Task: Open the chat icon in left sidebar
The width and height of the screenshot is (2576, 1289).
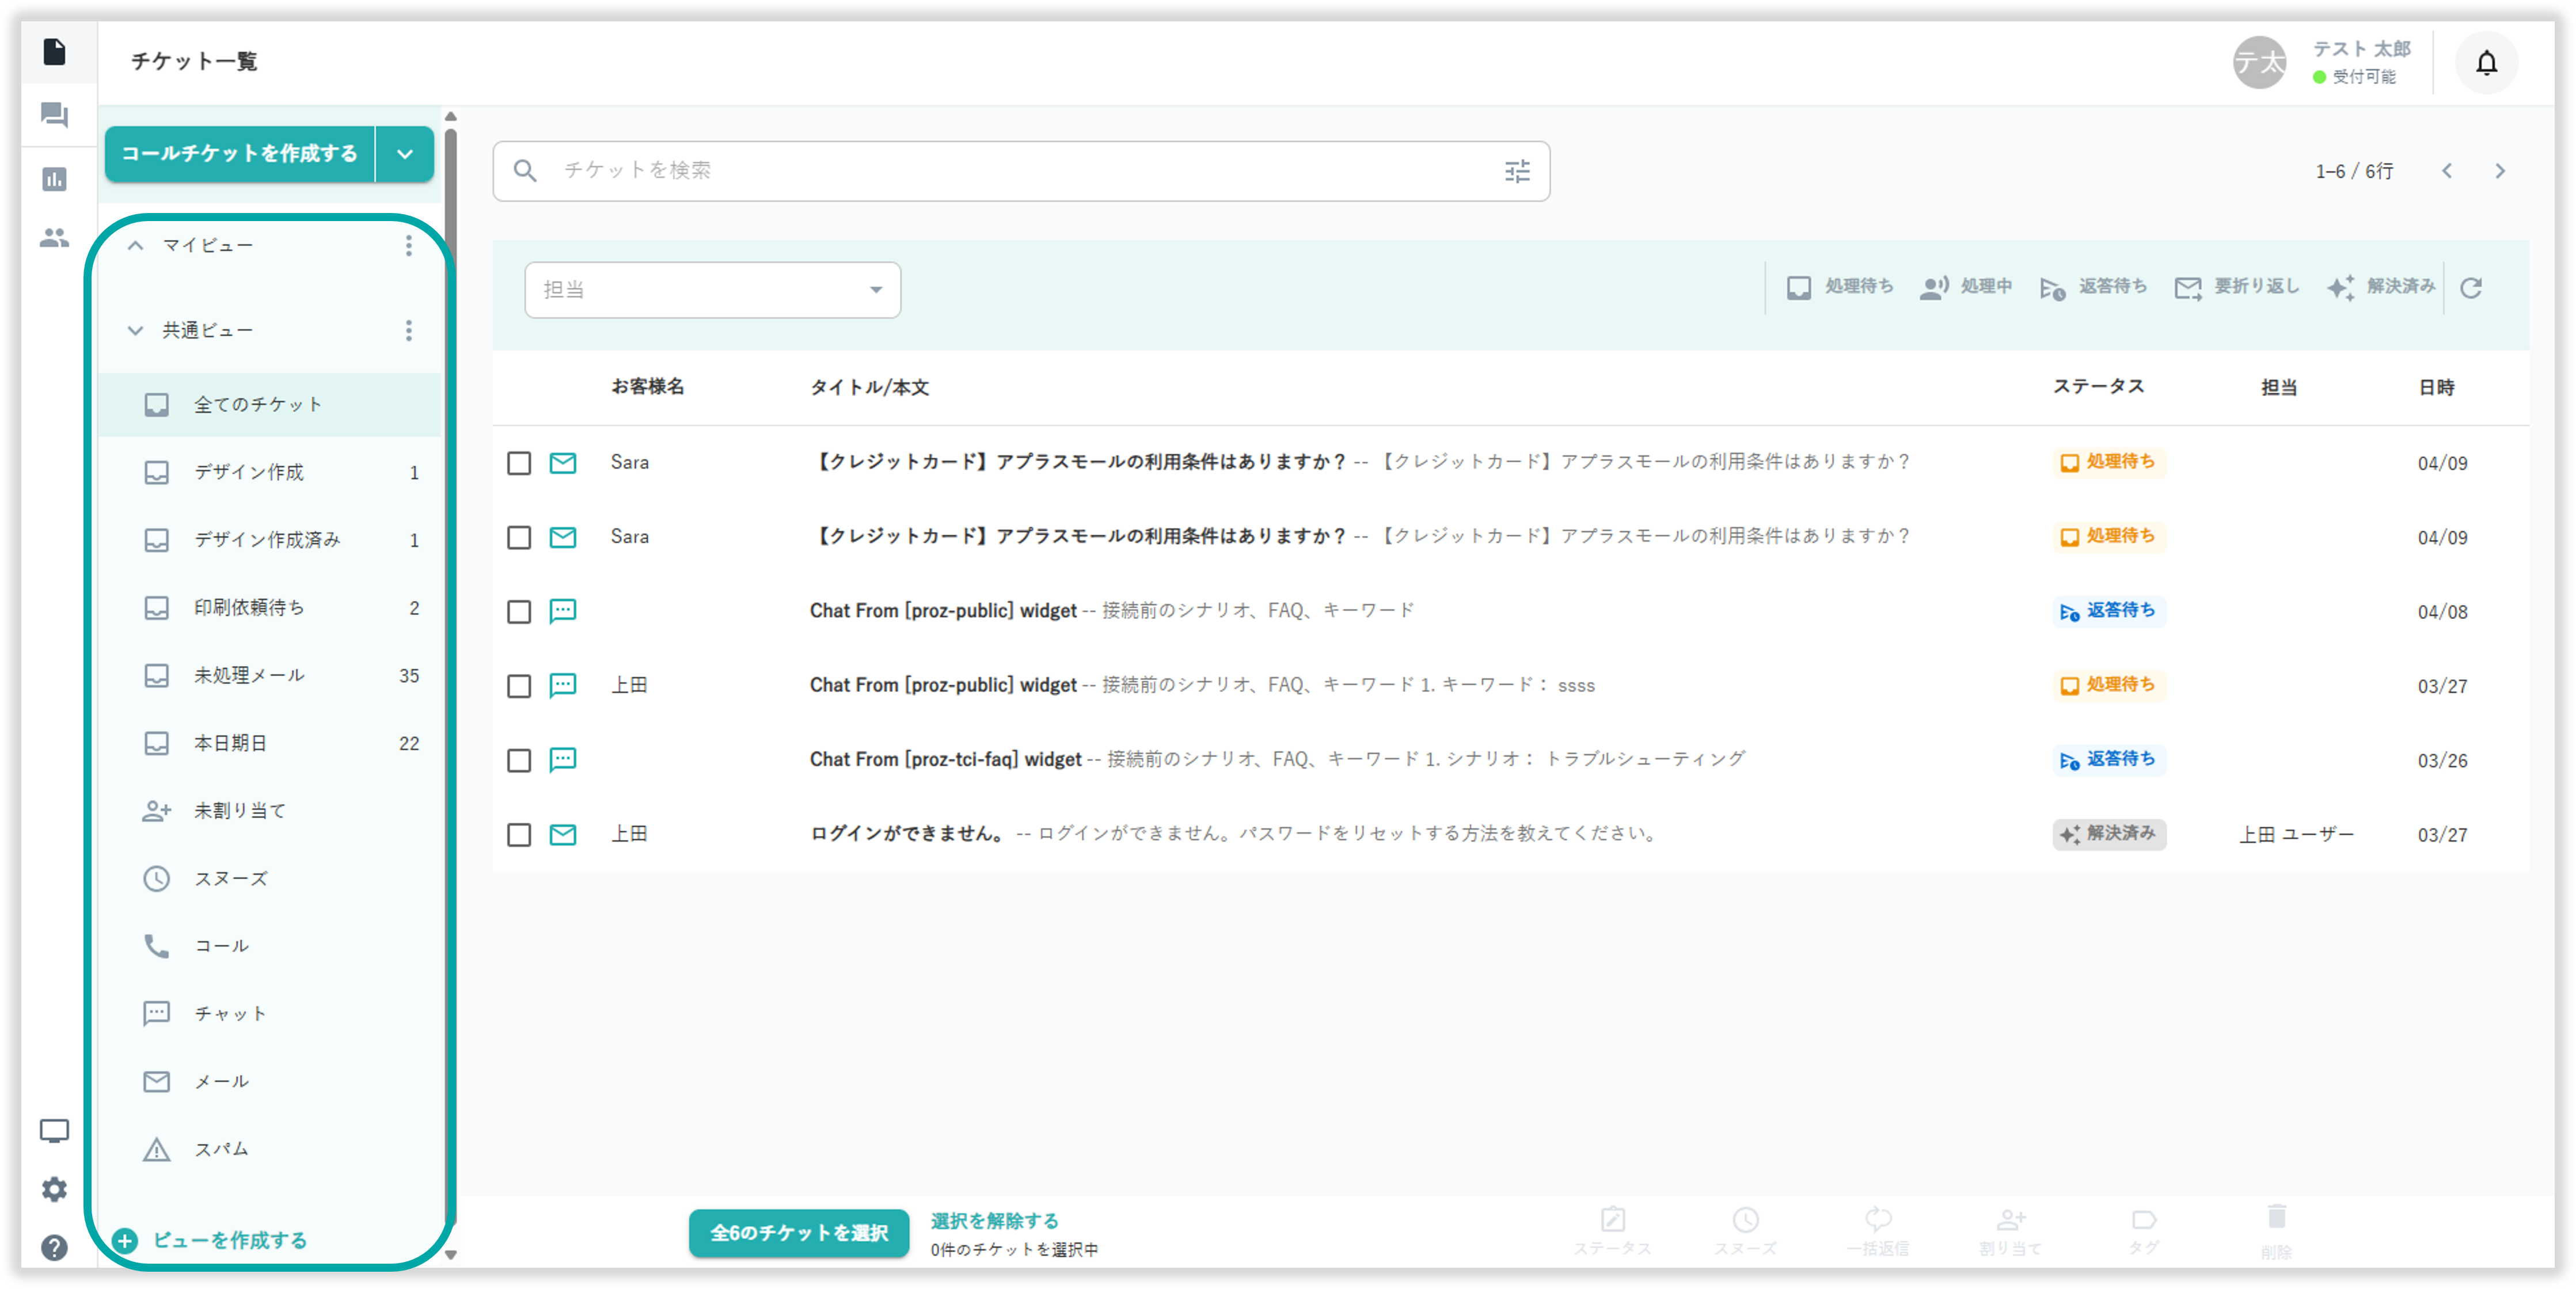Action: [x=54, y=115]
